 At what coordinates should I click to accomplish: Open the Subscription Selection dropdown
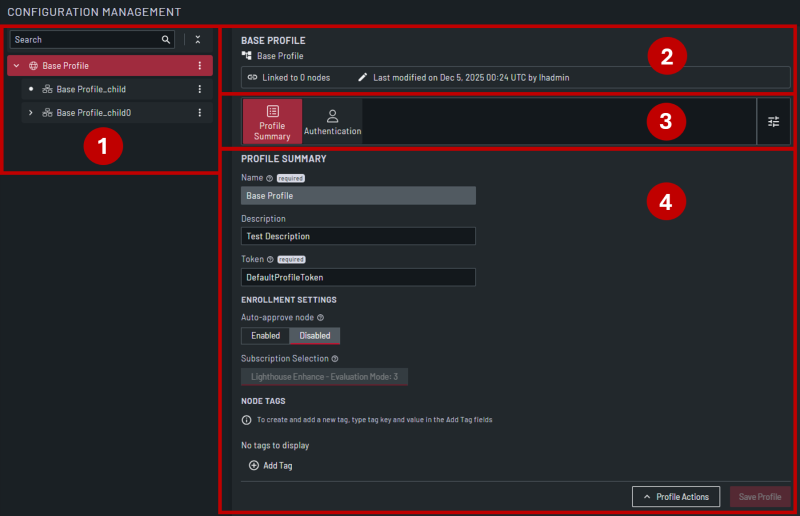pos(324,377)
